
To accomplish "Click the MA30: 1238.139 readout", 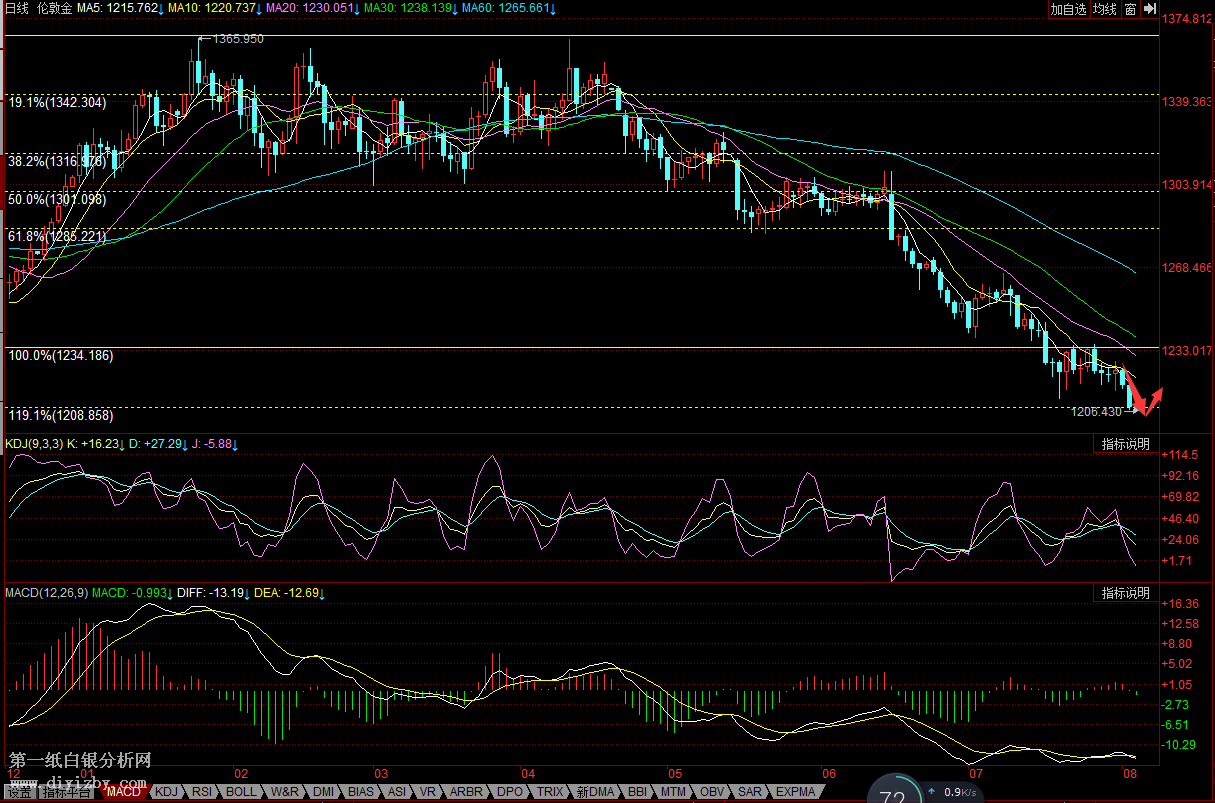I will (x=409, y=8).
